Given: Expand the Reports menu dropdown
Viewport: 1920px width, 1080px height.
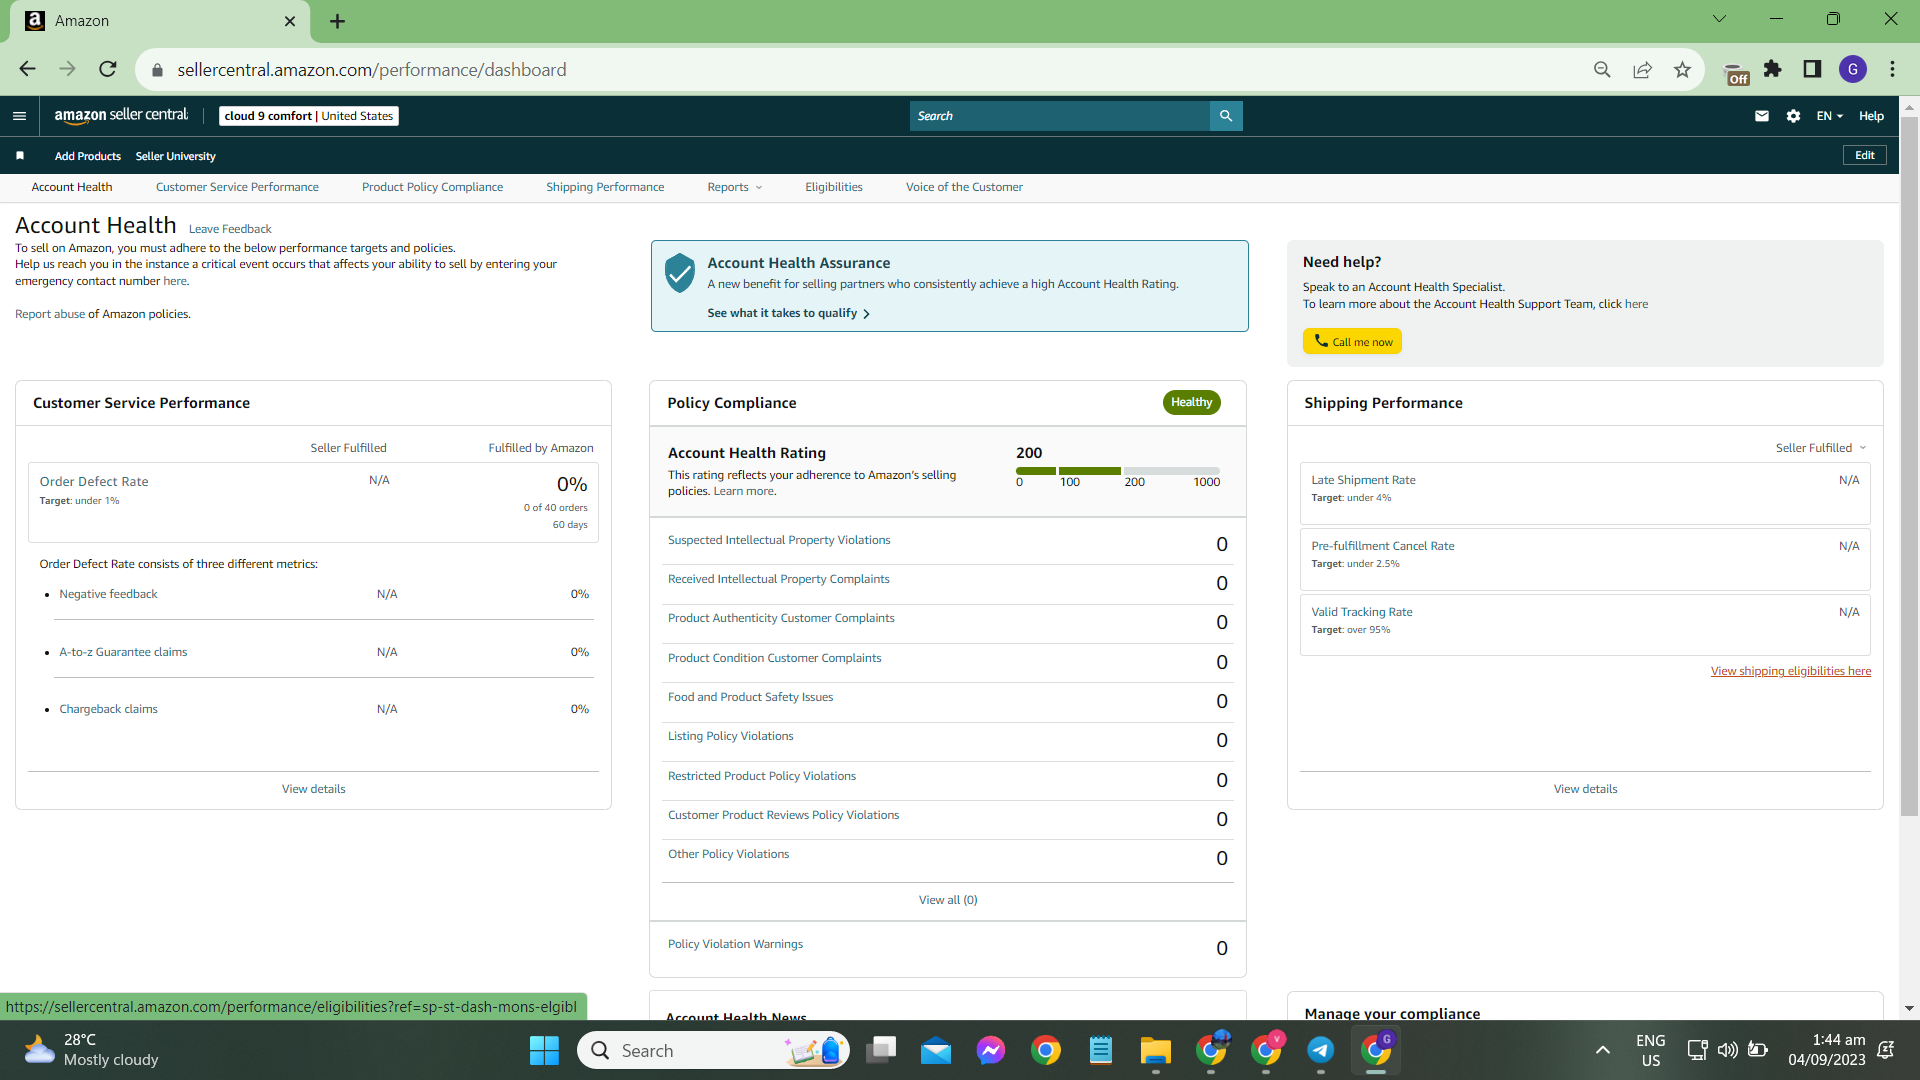Looking at the screenshot, I should click(734, 187).
